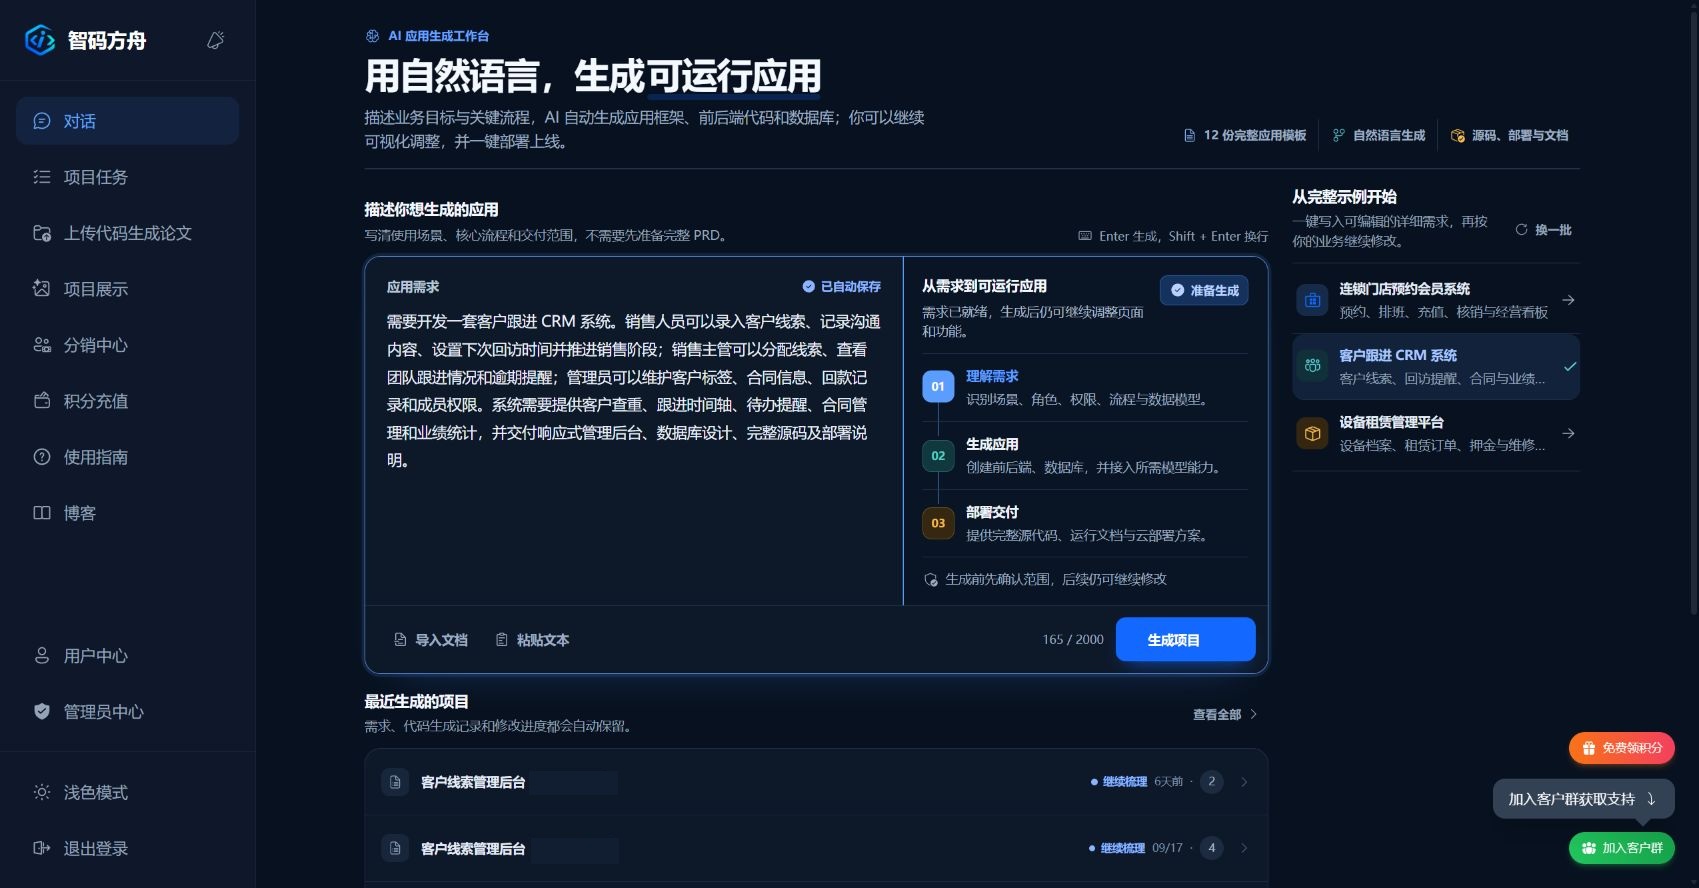Go to 上传代码生成论文 page

[x=127, y=233]
